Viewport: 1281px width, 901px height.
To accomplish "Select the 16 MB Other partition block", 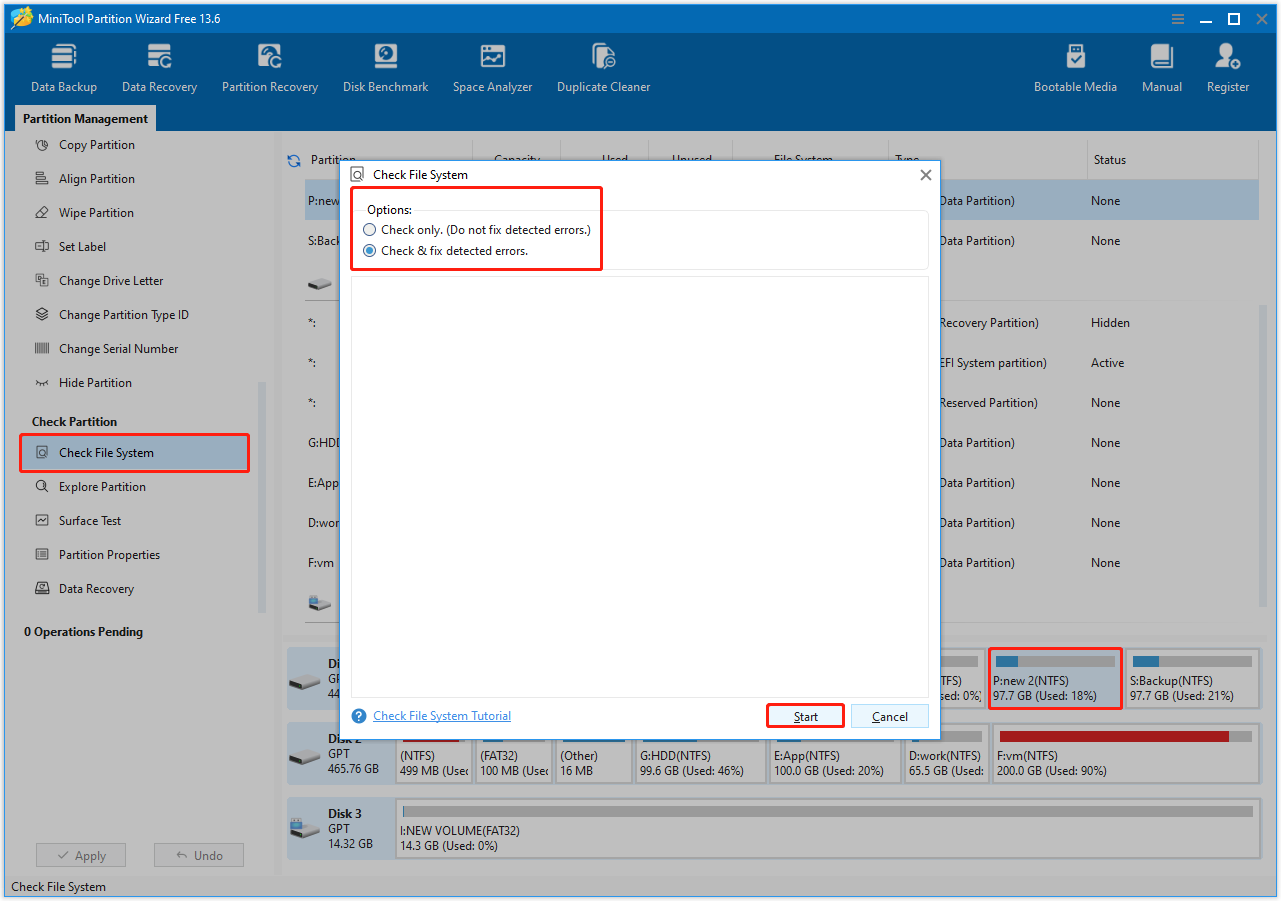I will 594,754.
